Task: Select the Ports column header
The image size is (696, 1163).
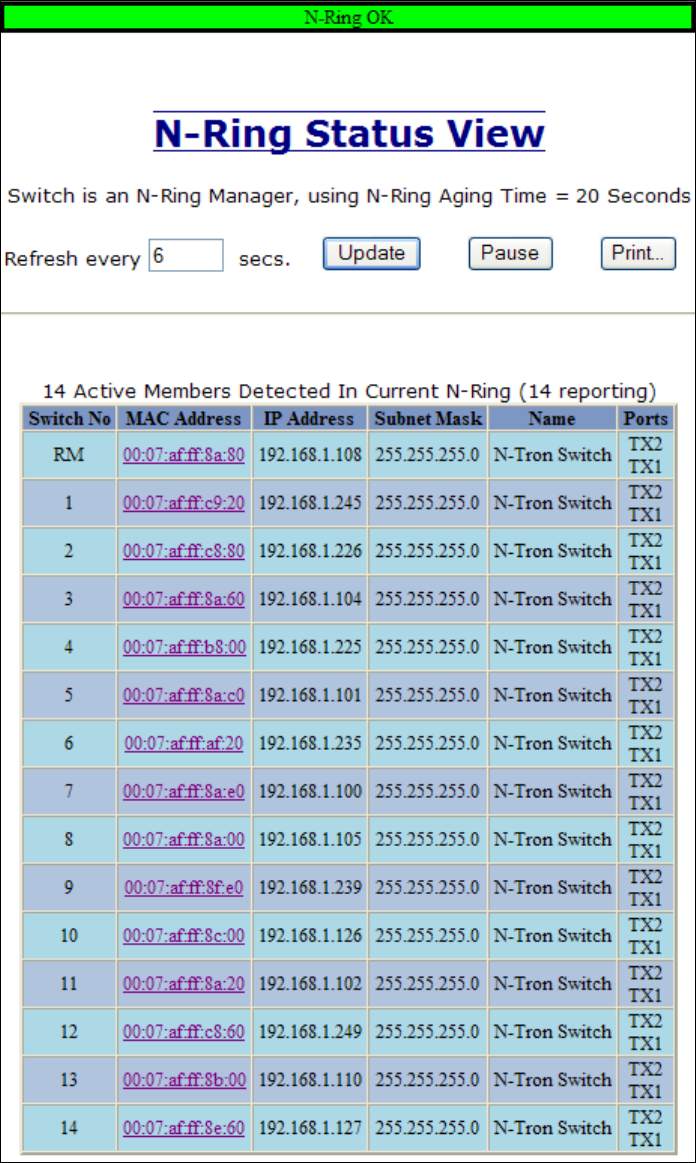Action: click(646, 418)
